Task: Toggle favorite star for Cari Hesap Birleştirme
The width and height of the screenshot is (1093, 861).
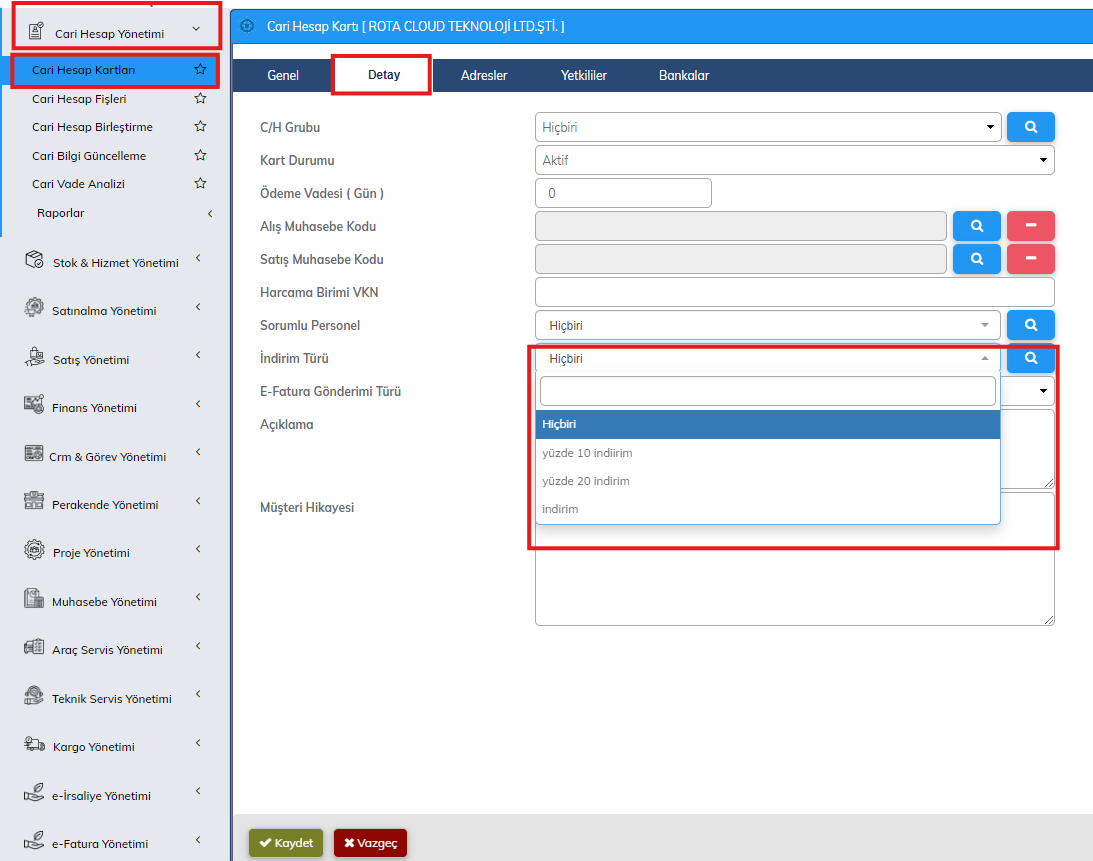Action: click(x=200, y=127)
